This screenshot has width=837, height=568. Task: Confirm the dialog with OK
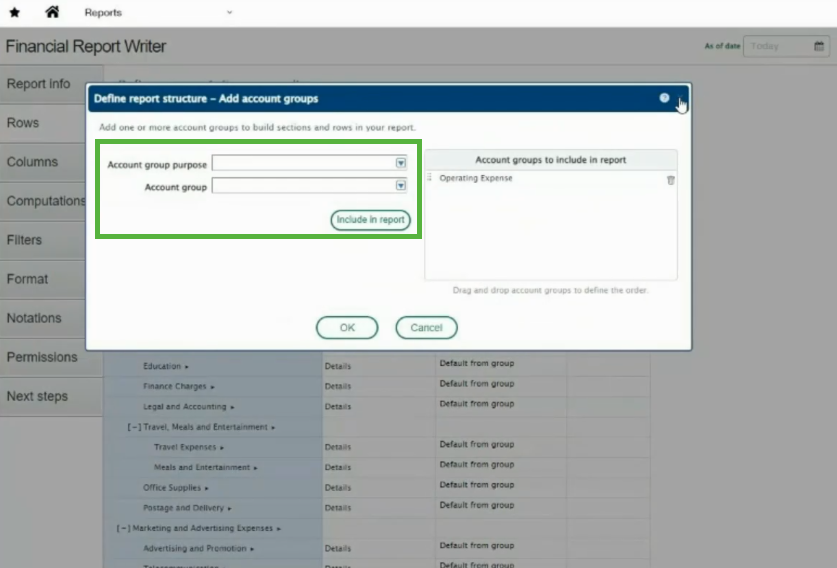[347, 328]
